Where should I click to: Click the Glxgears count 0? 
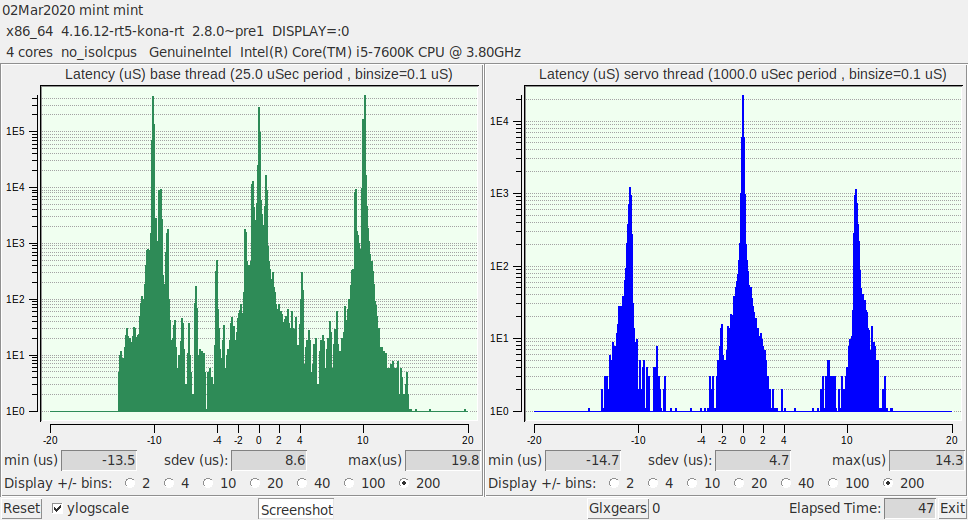[x=656, y=508]
